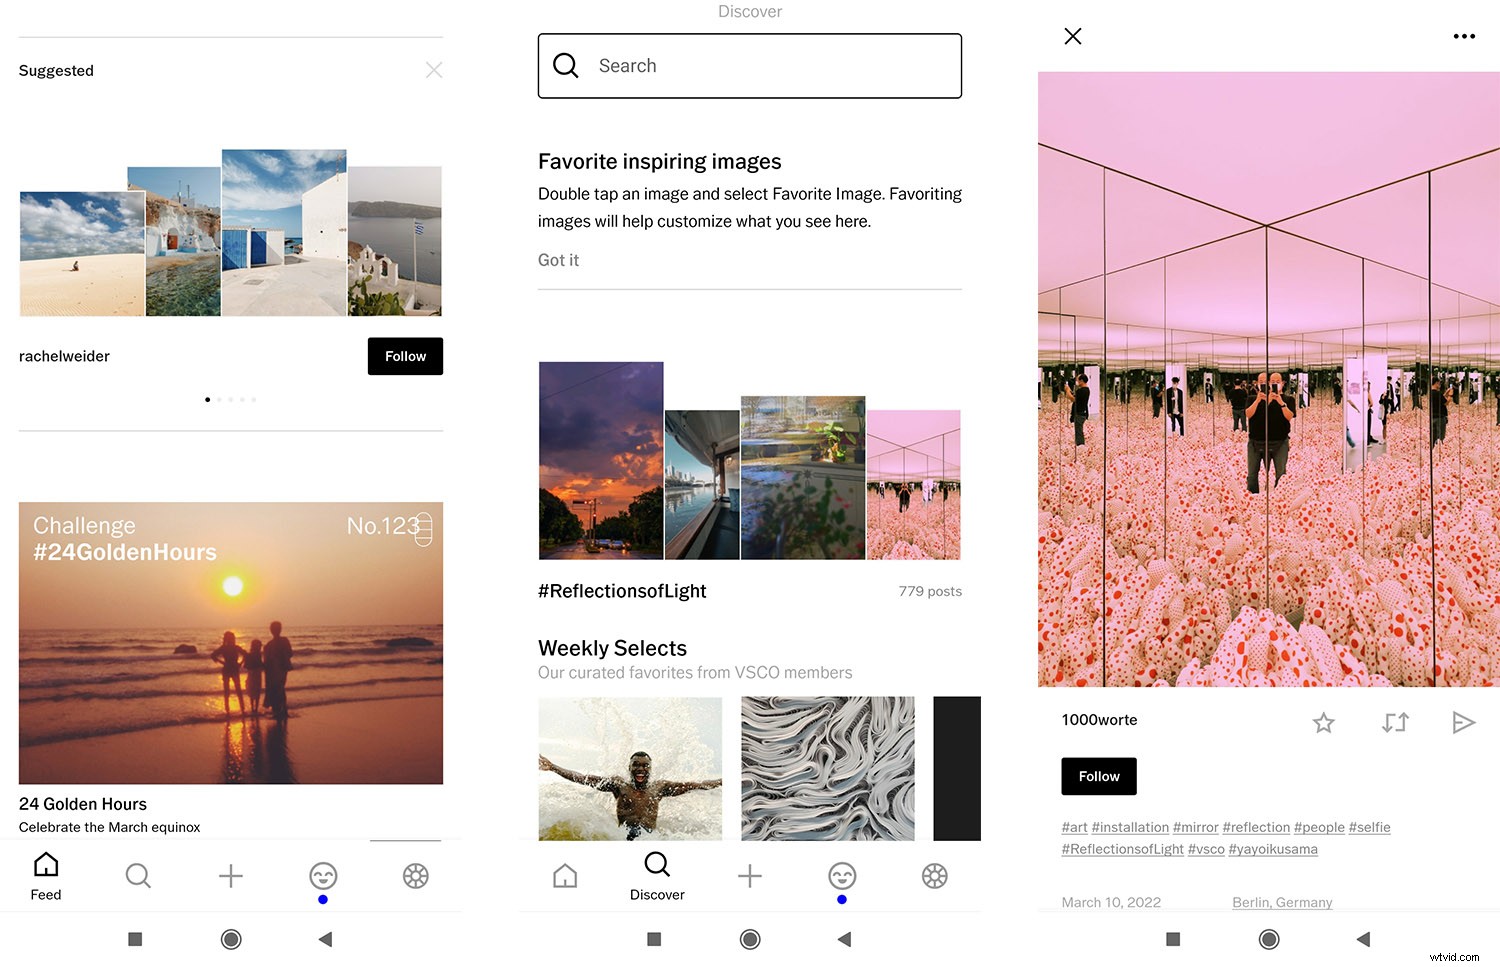The image size is (1500, 967).
Task: Follow the user rachelweider
Action: [x=404, y=356]
